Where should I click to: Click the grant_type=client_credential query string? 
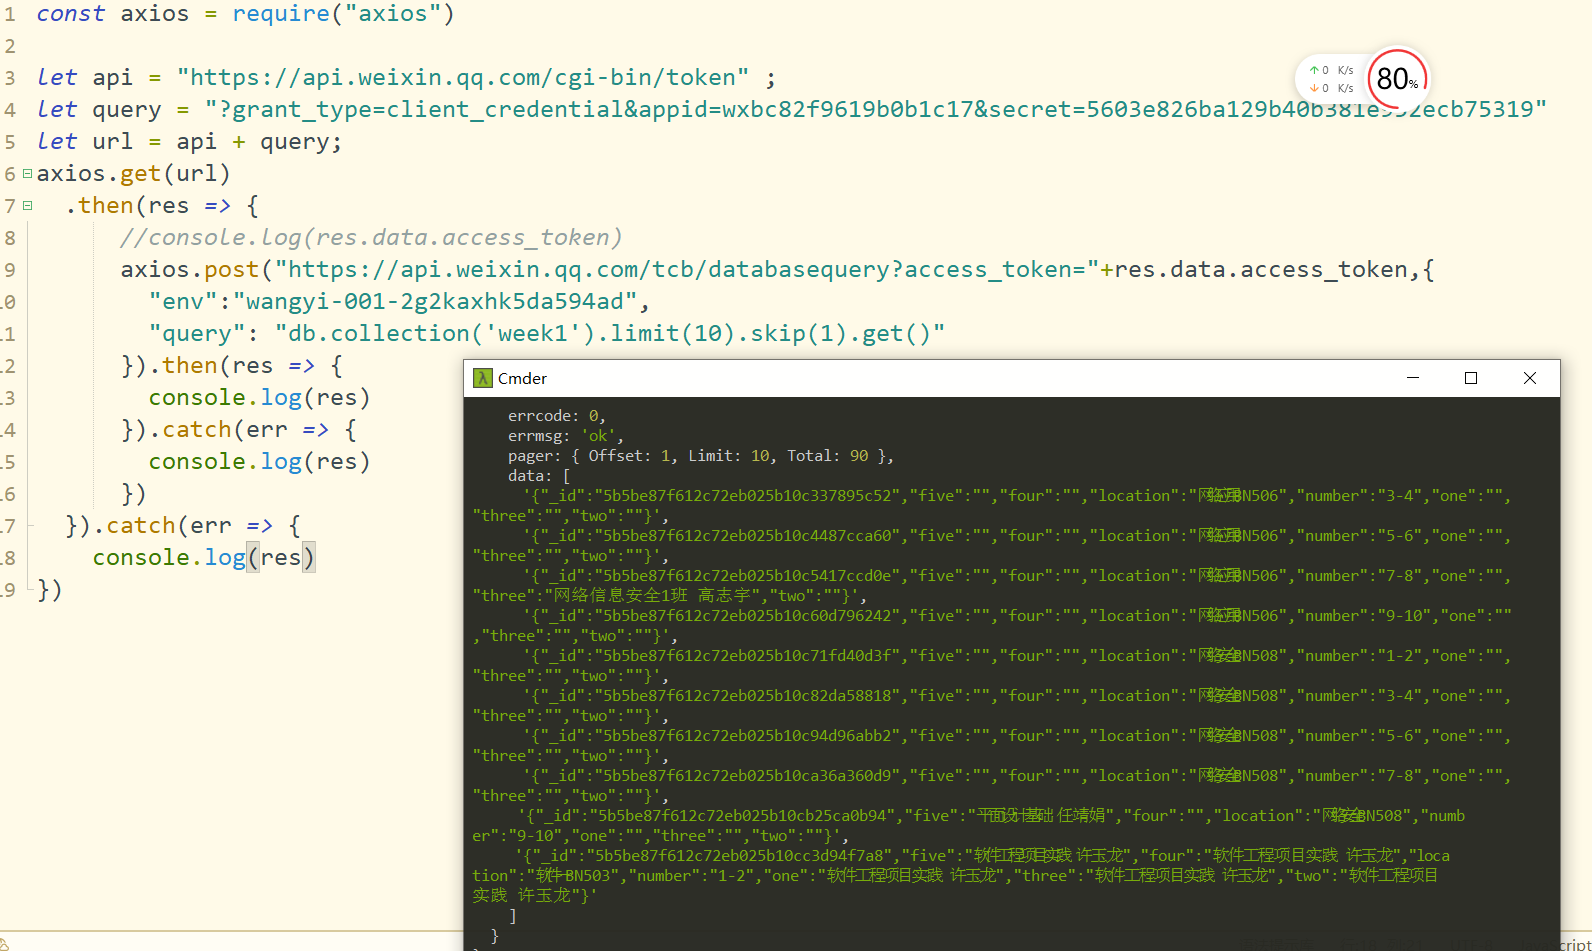click(x=876, y=110)
